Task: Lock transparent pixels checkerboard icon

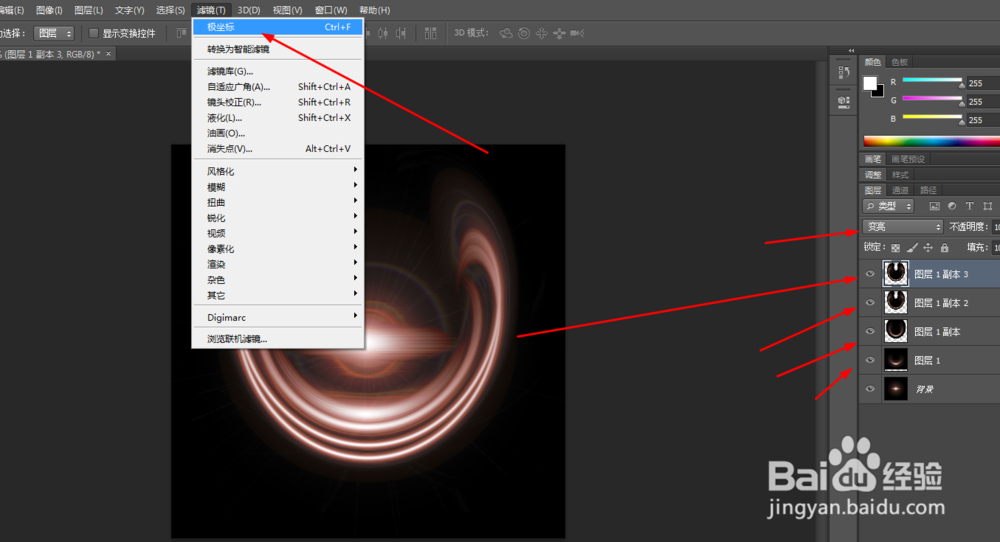Action: (895, 247)
